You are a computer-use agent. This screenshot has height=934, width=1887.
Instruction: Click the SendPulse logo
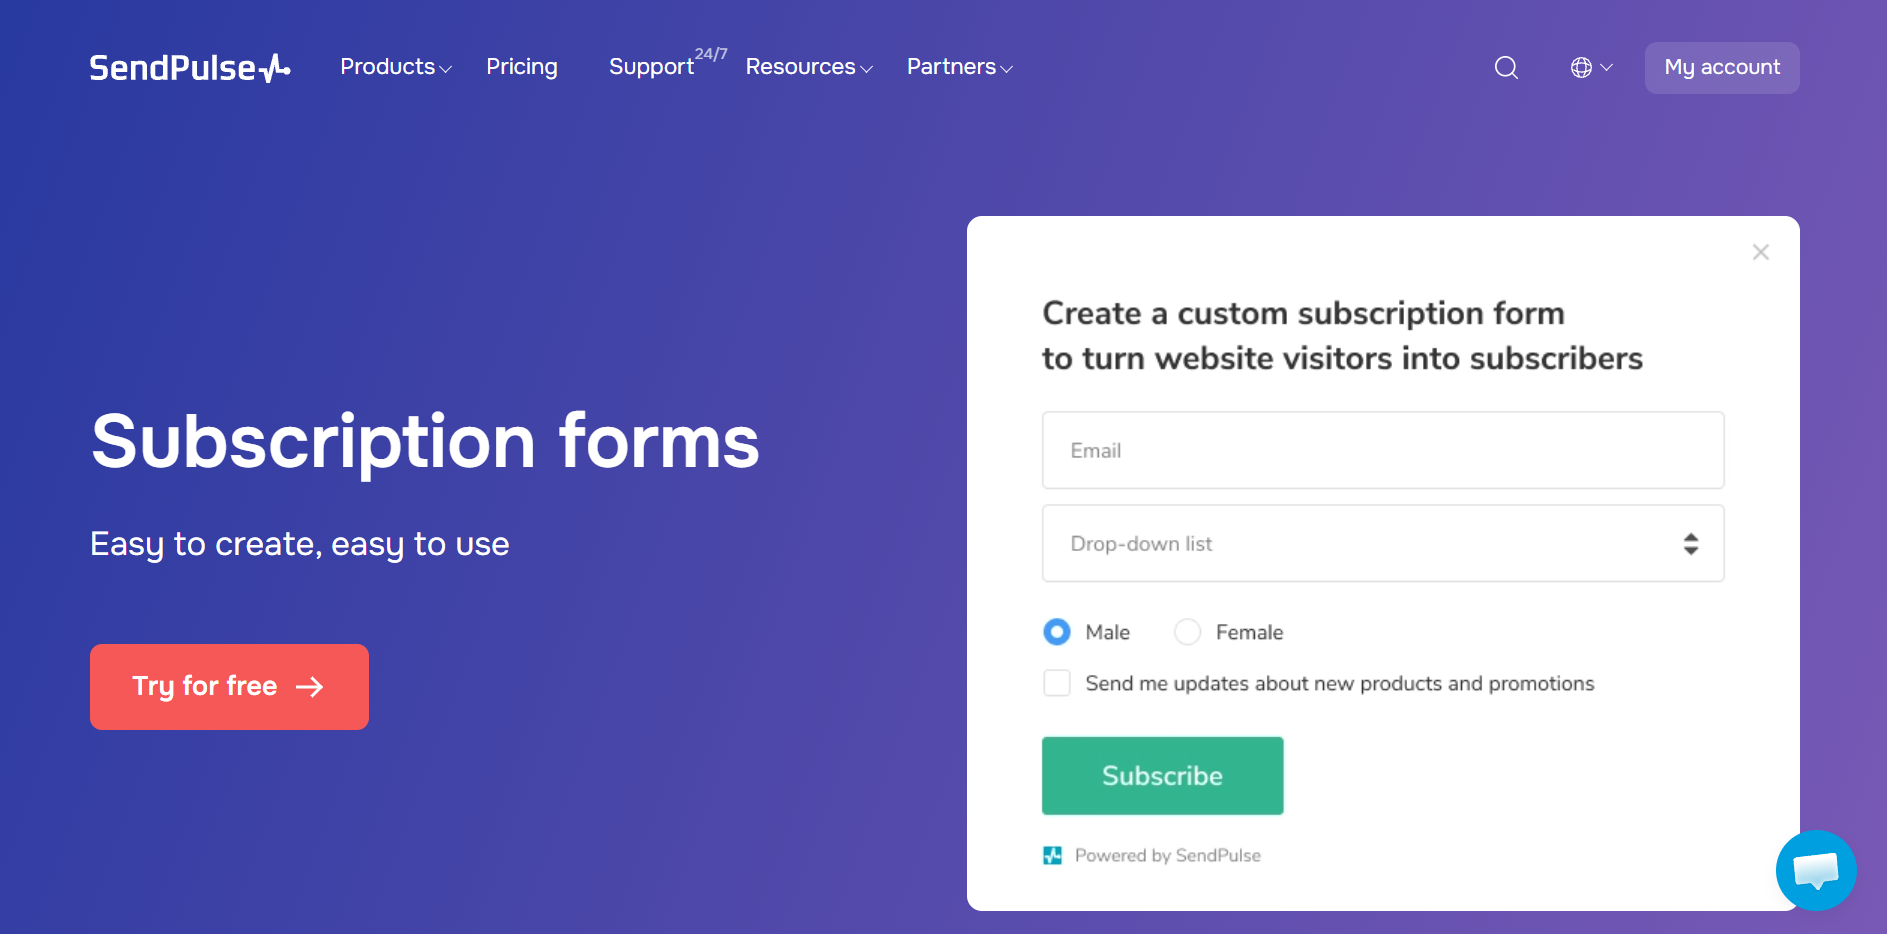click(189, 67)
